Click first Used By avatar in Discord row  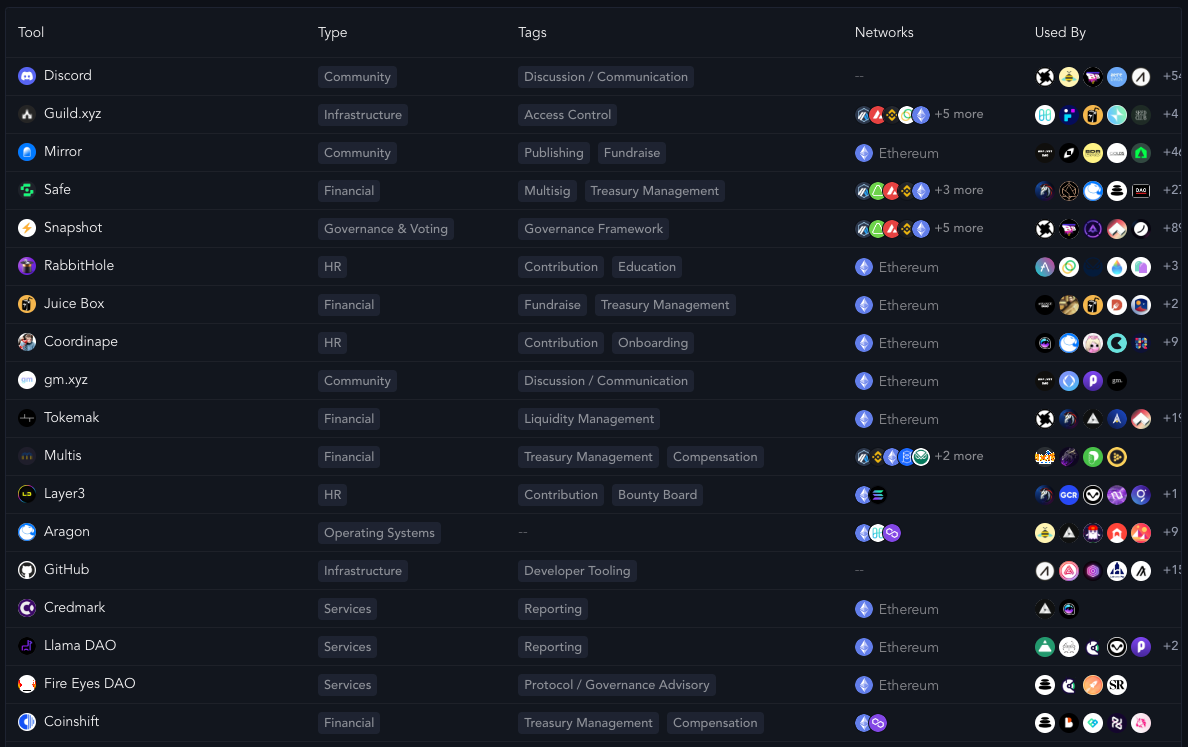1045,77
